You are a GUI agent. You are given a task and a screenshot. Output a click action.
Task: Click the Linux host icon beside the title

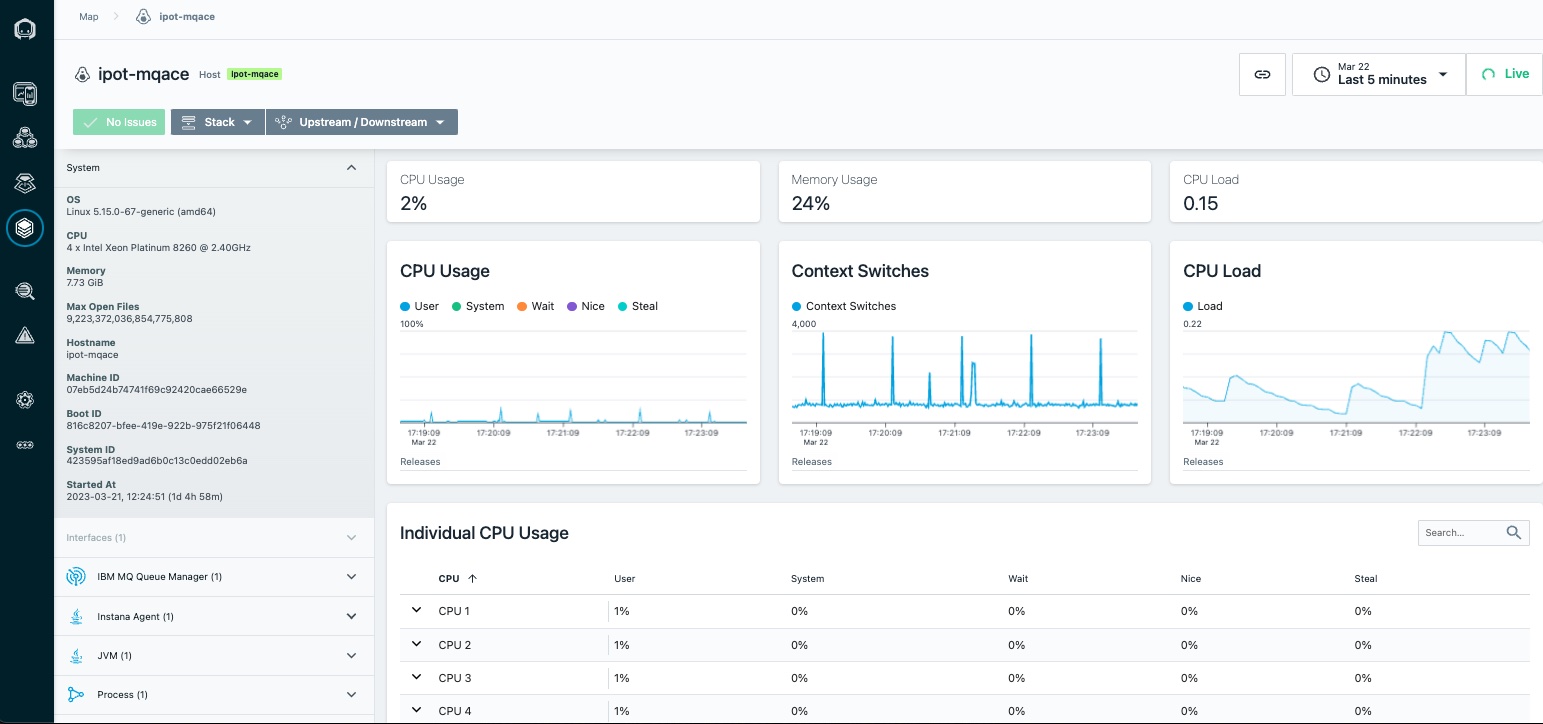[83, 74]
